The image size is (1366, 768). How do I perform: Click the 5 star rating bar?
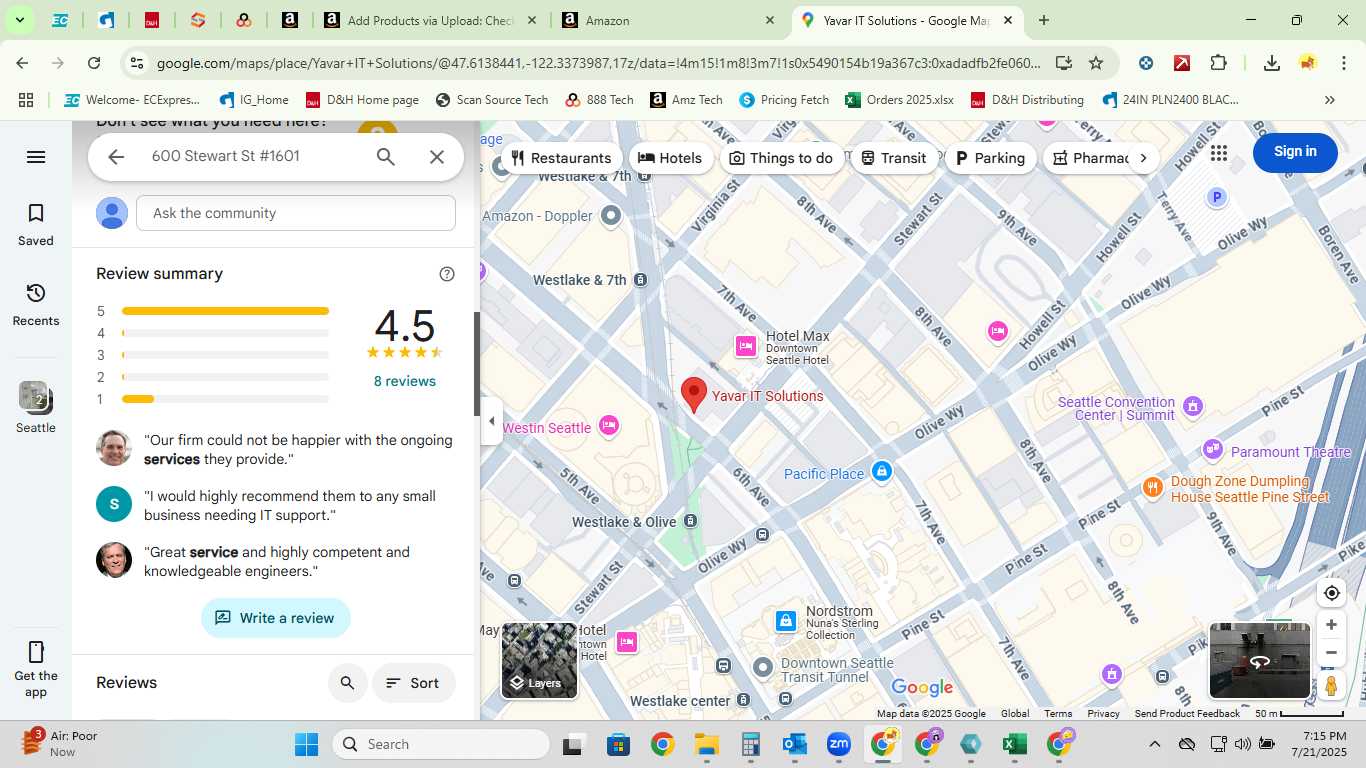coord(225,311)
